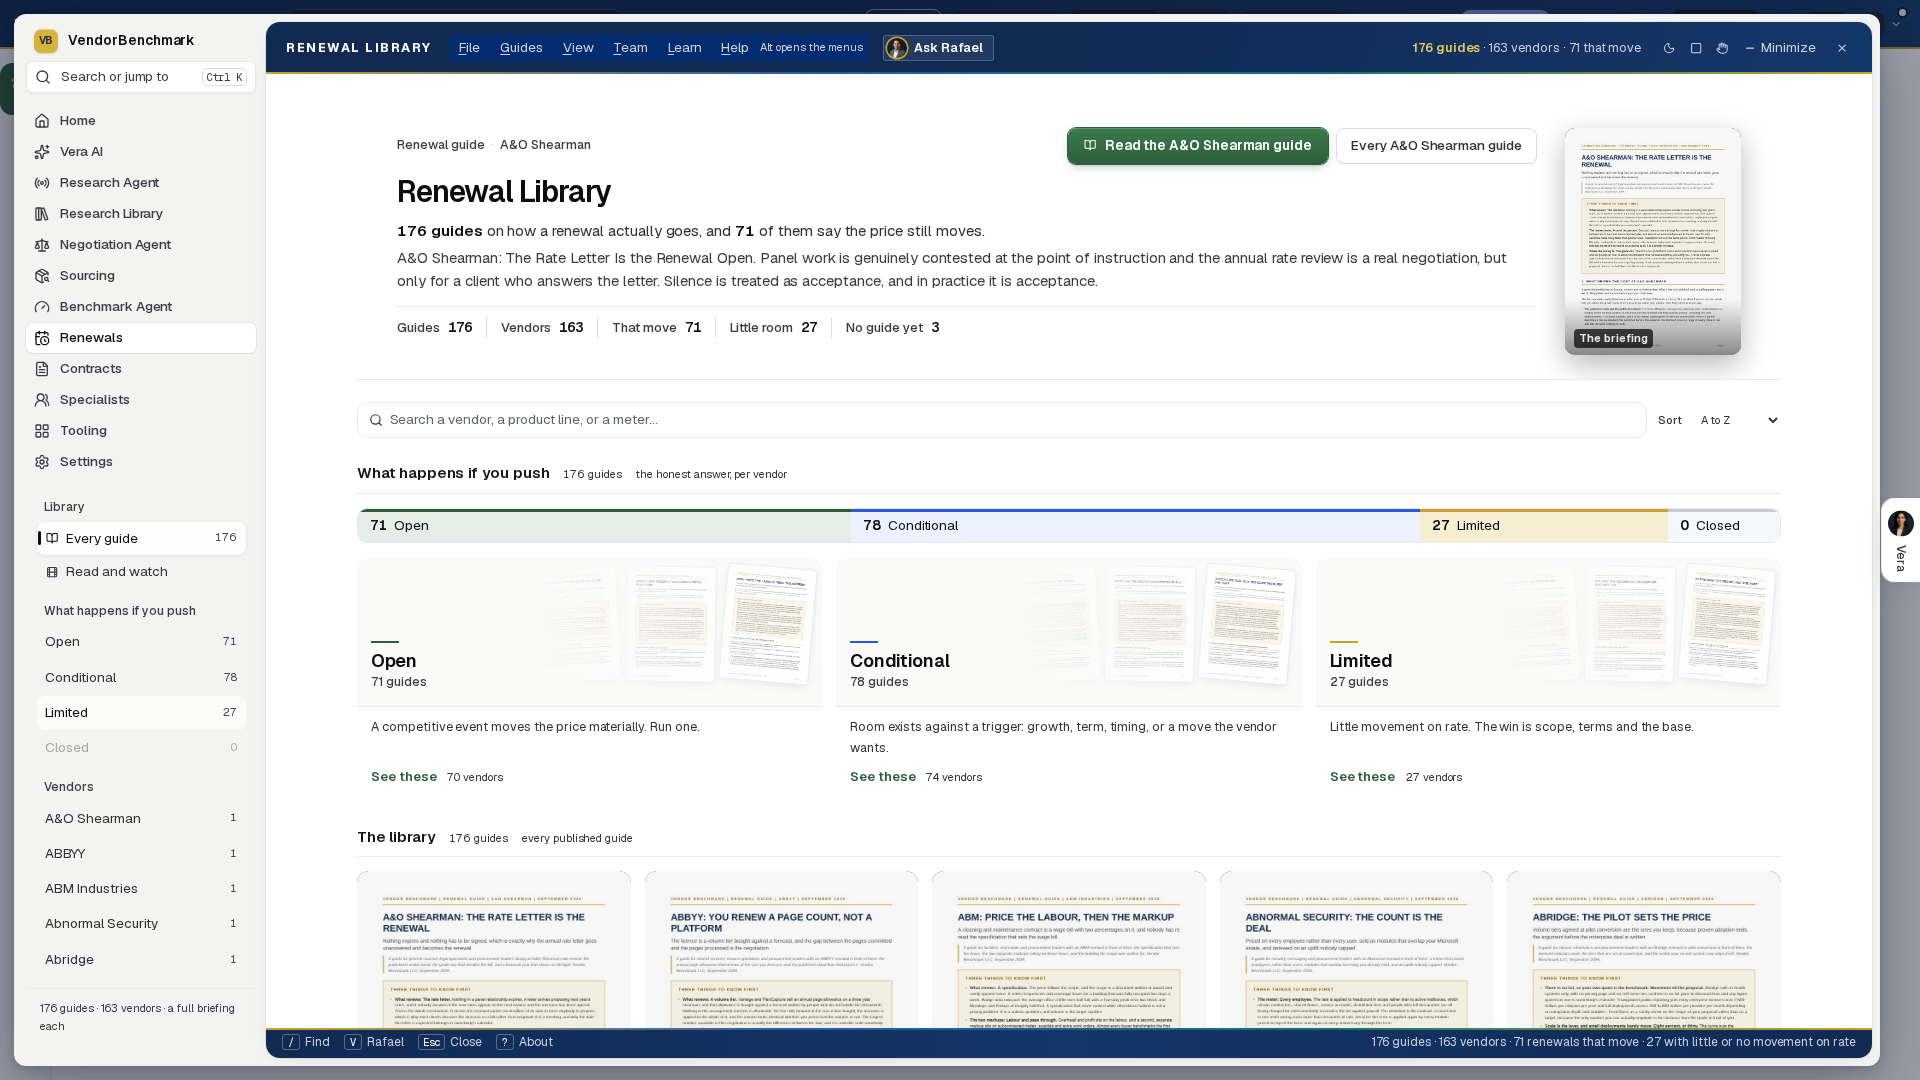Image resolution: width=1920 pixels, height=1080 pixels.
Task: Focus the vendor, product line, meter search field
Action: coord(1001,420)
